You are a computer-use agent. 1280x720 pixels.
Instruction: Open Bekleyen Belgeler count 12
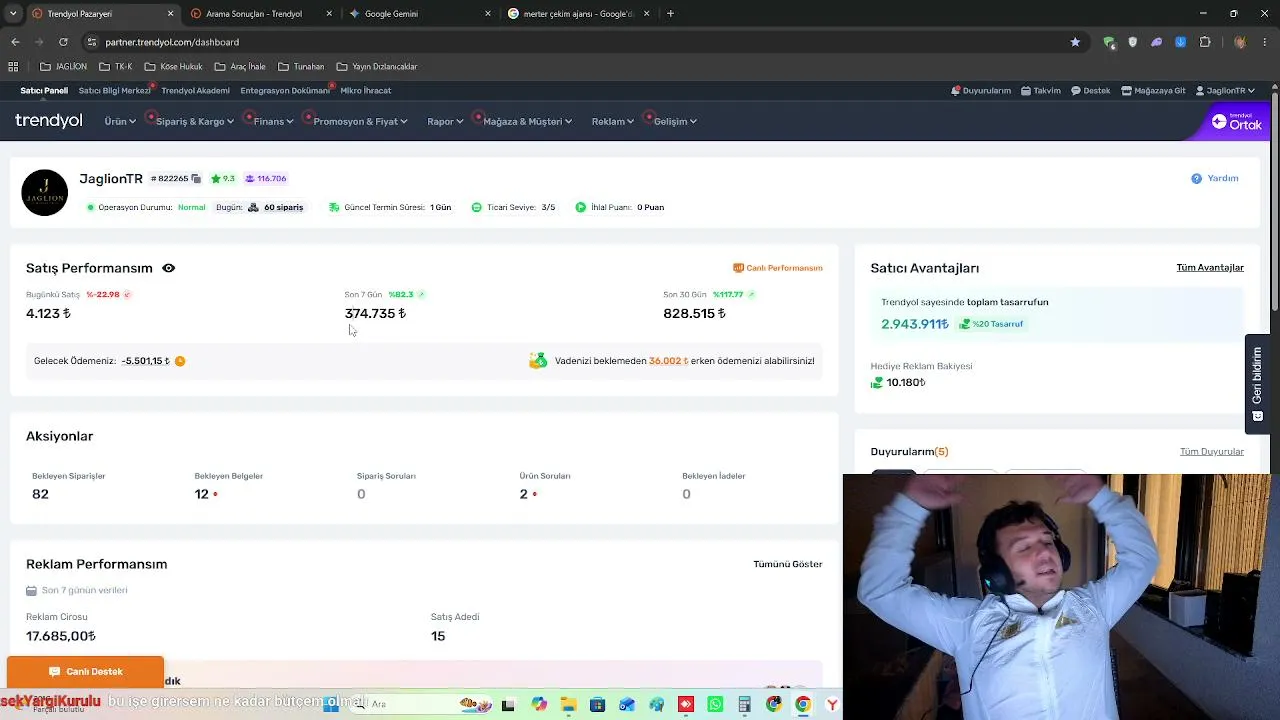[202, 494]
